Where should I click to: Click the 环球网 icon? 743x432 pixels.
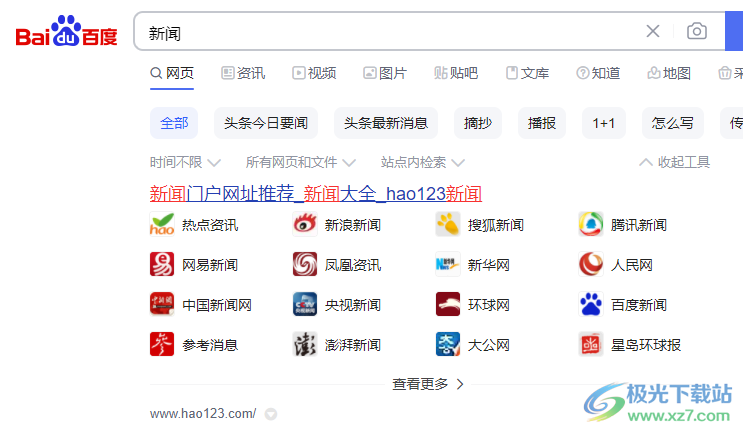pos(448,304)
